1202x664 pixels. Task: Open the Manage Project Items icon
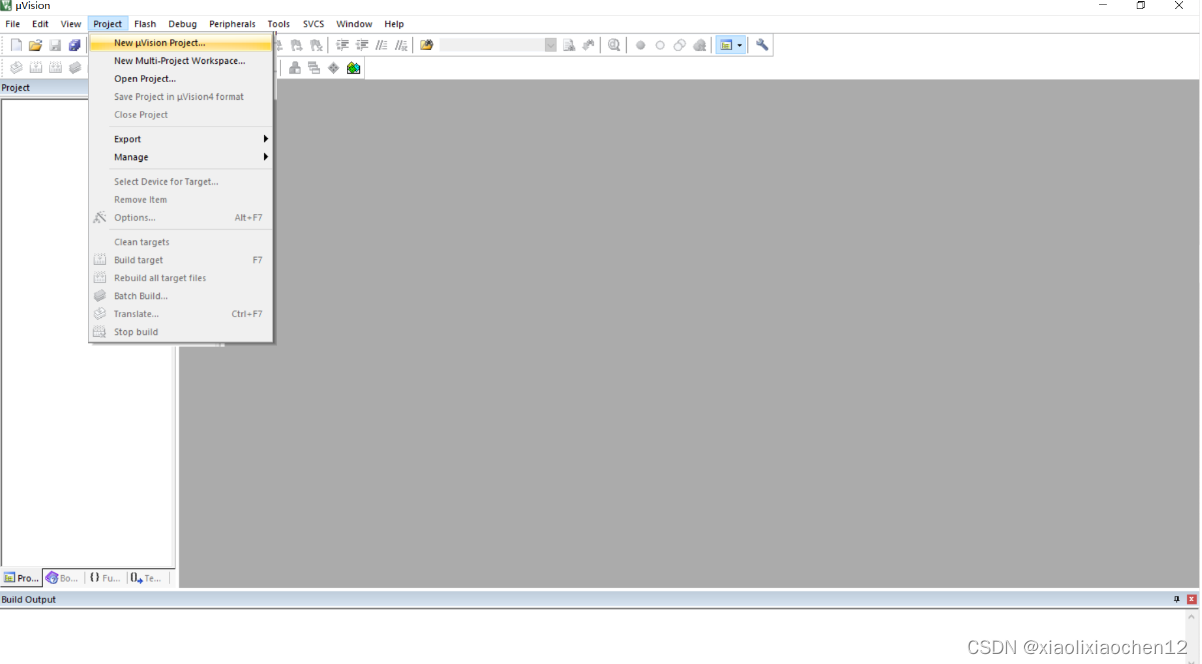295,68
